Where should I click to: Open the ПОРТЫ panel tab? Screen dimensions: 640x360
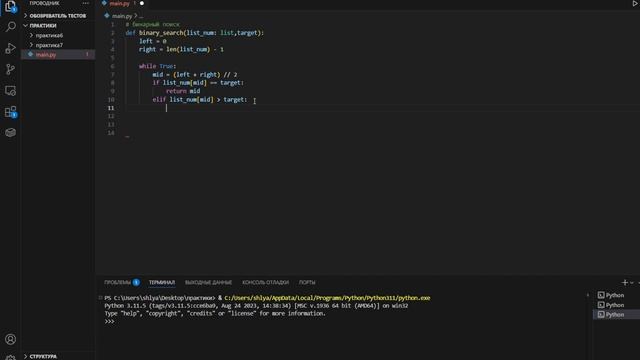click(307, 282)
